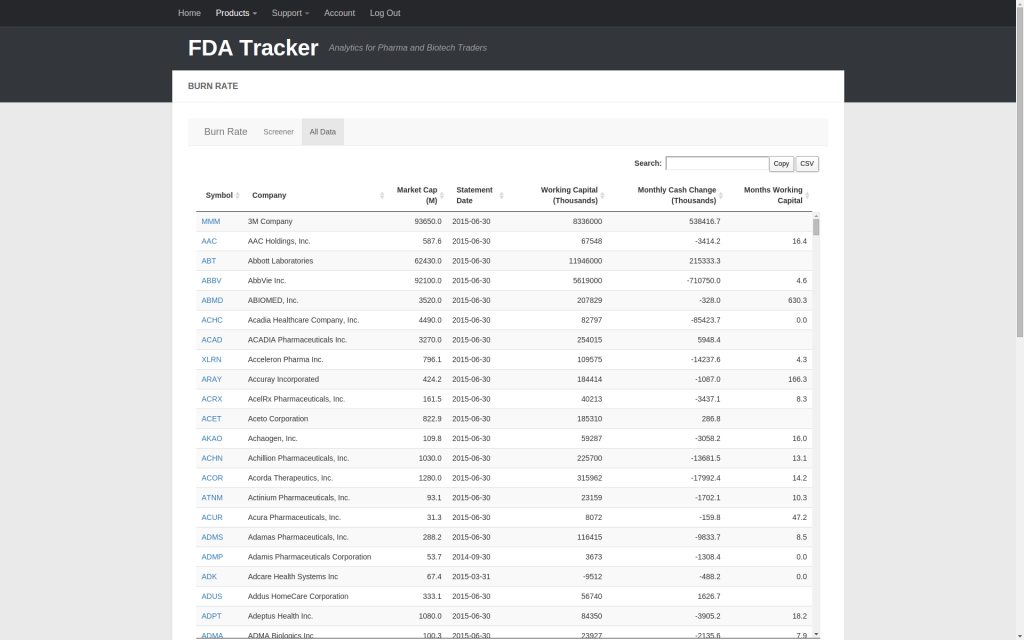Open the ABBV ticker link
Image resolution: width=1024 pixels, height=640 pixels.
[x=212, y=281]
